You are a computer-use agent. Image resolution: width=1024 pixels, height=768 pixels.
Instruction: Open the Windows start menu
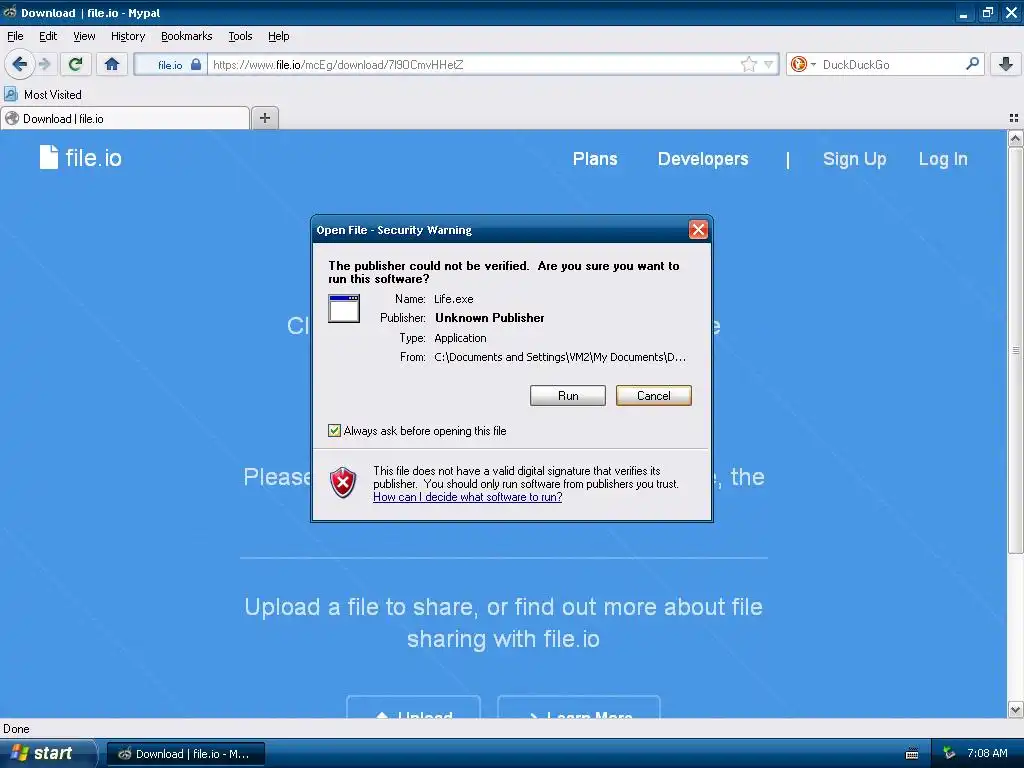[47, 753]
